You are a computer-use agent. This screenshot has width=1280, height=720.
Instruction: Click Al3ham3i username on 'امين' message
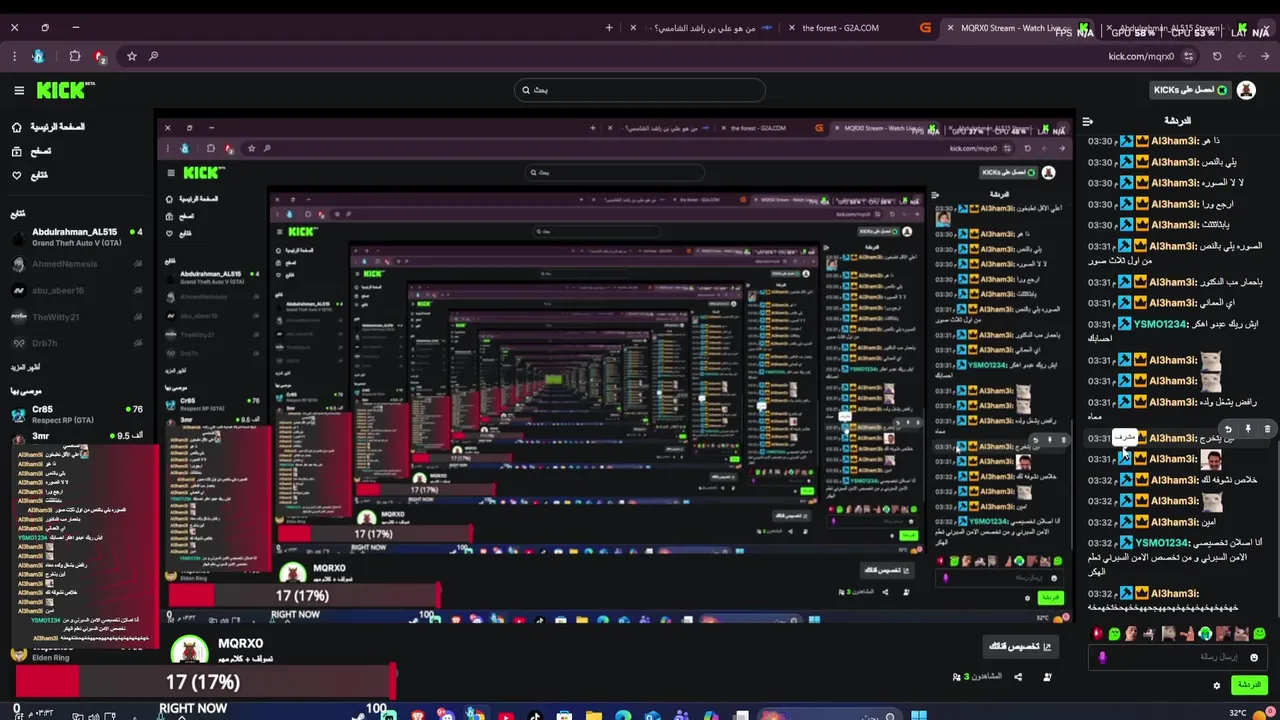tap(1174, 522)
